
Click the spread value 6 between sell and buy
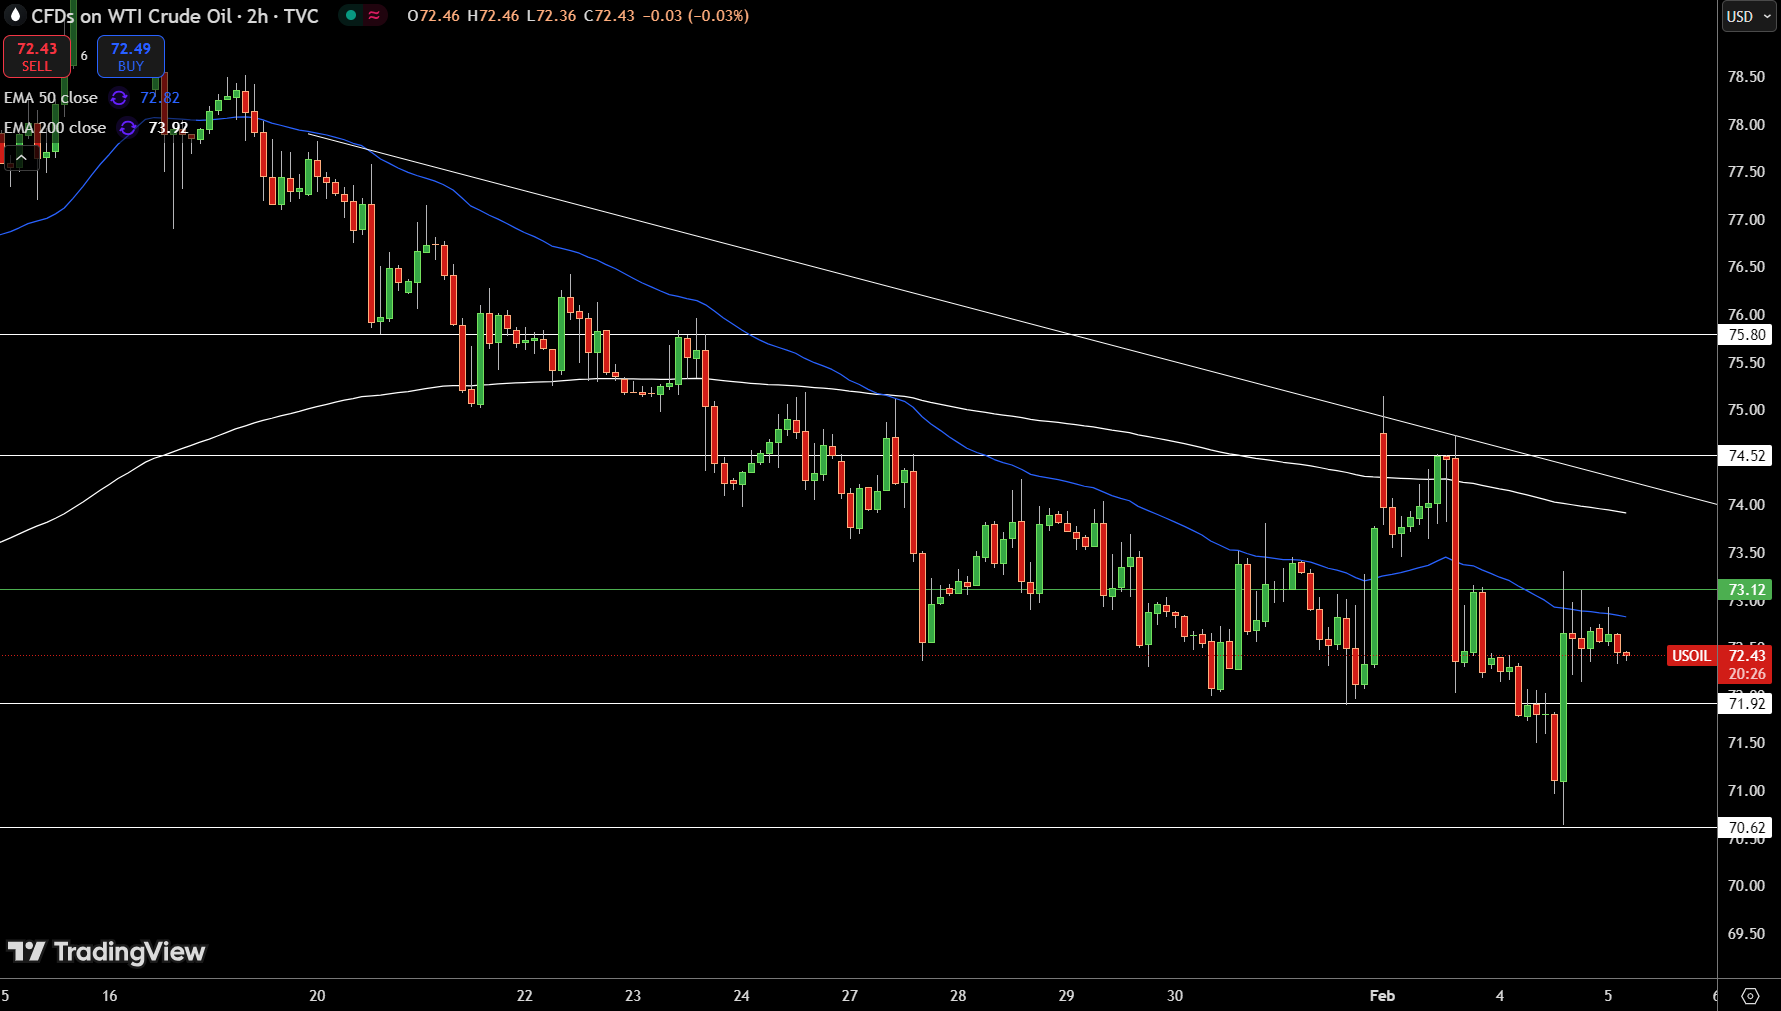(84, 56)
